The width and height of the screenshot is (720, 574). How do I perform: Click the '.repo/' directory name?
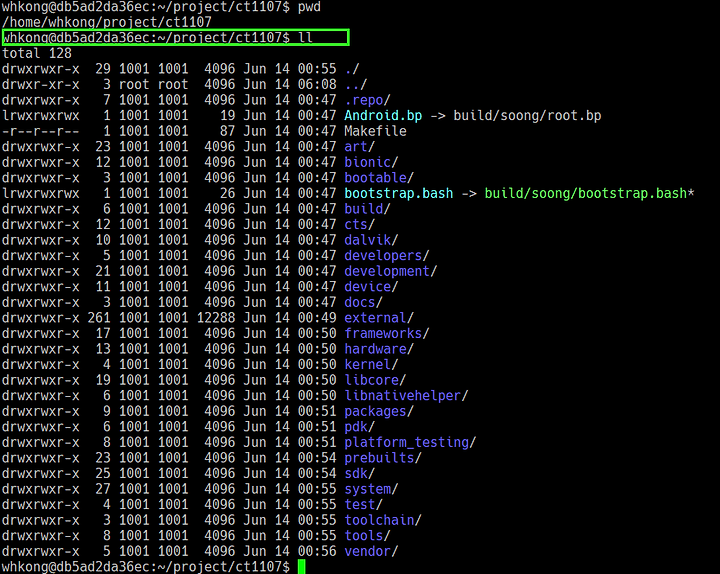coord(367,100)
